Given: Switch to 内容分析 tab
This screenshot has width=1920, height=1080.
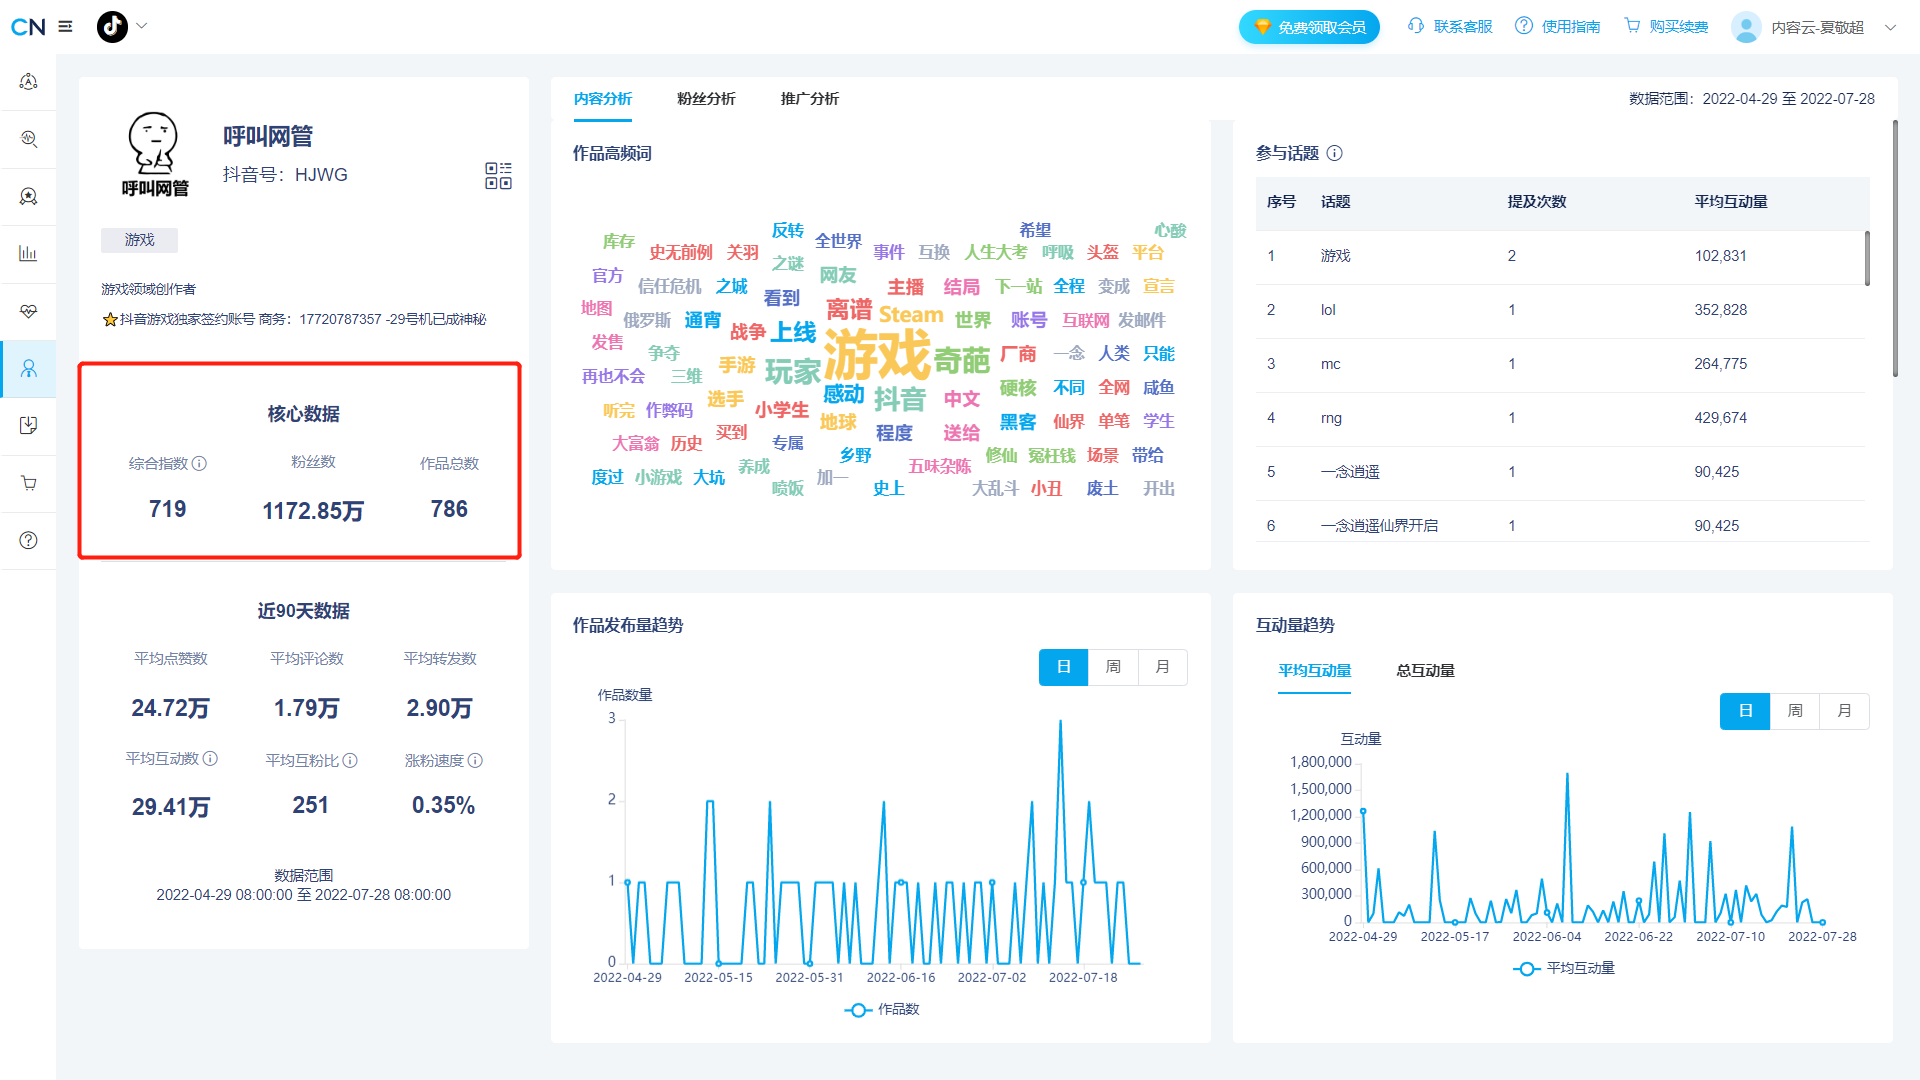Looking at the screenshot, I should click(603, 99).
